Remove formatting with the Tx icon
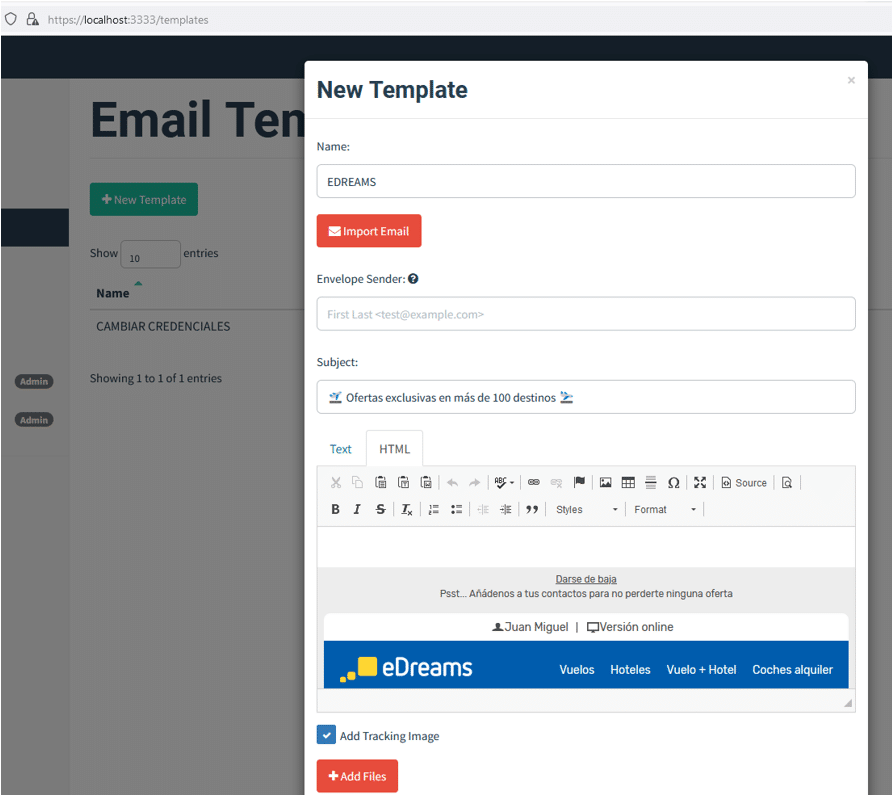Screen dimensions: 892x798 tap(407, 509)
